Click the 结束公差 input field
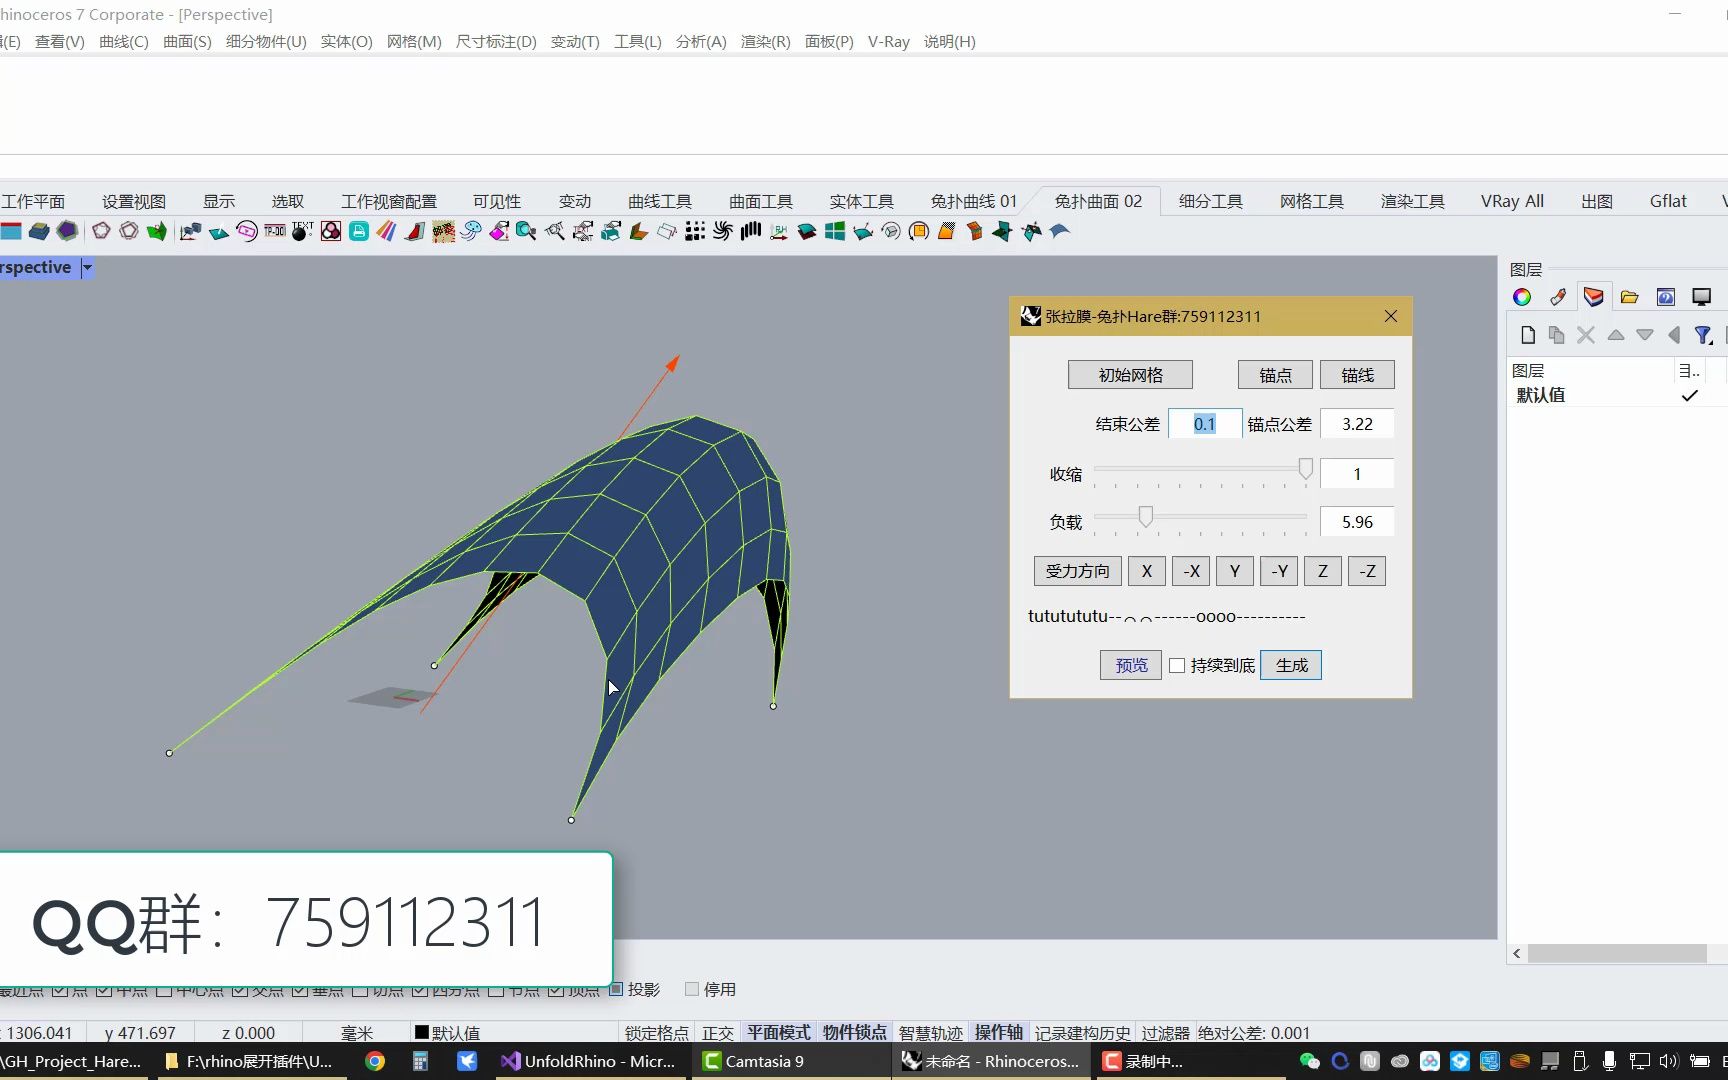1728x1080 pixels. tap(1205, 424)
